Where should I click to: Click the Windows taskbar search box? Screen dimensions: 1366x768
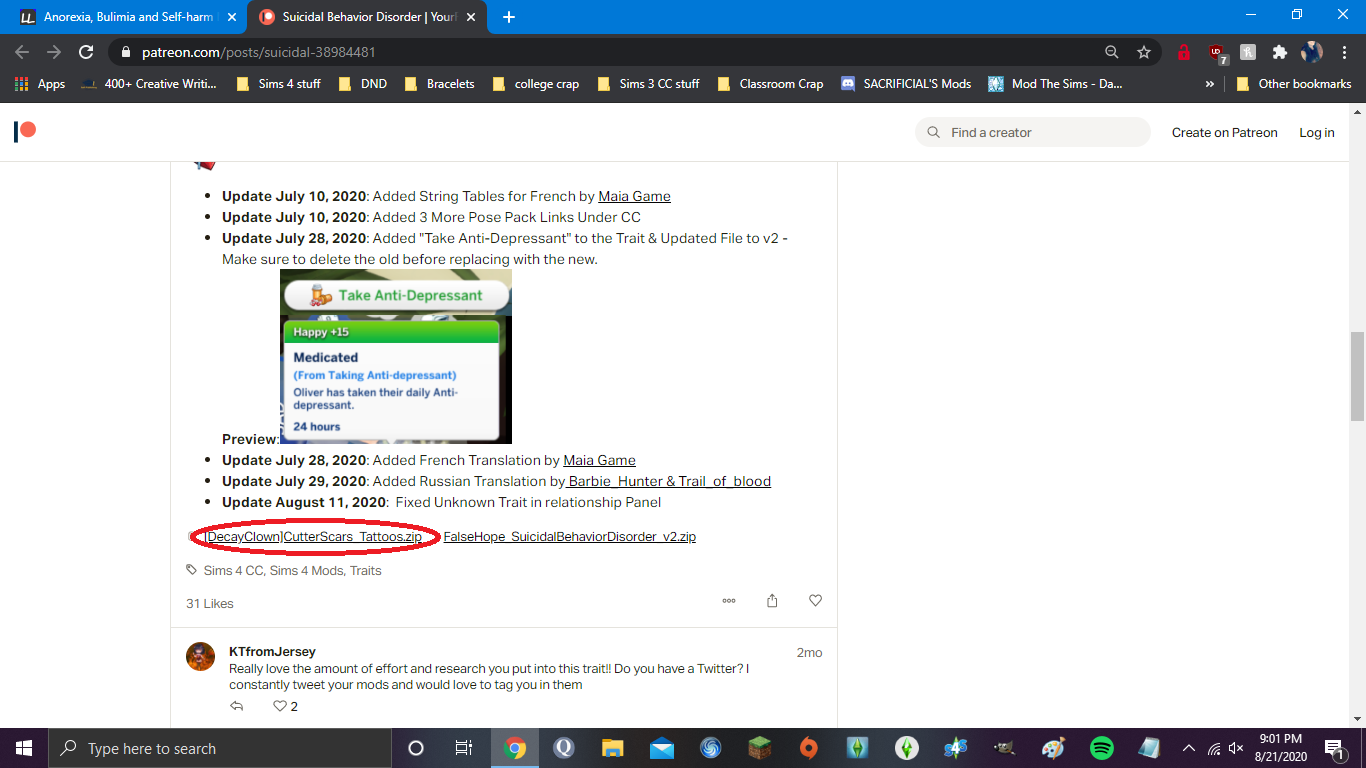pos(220,748)
